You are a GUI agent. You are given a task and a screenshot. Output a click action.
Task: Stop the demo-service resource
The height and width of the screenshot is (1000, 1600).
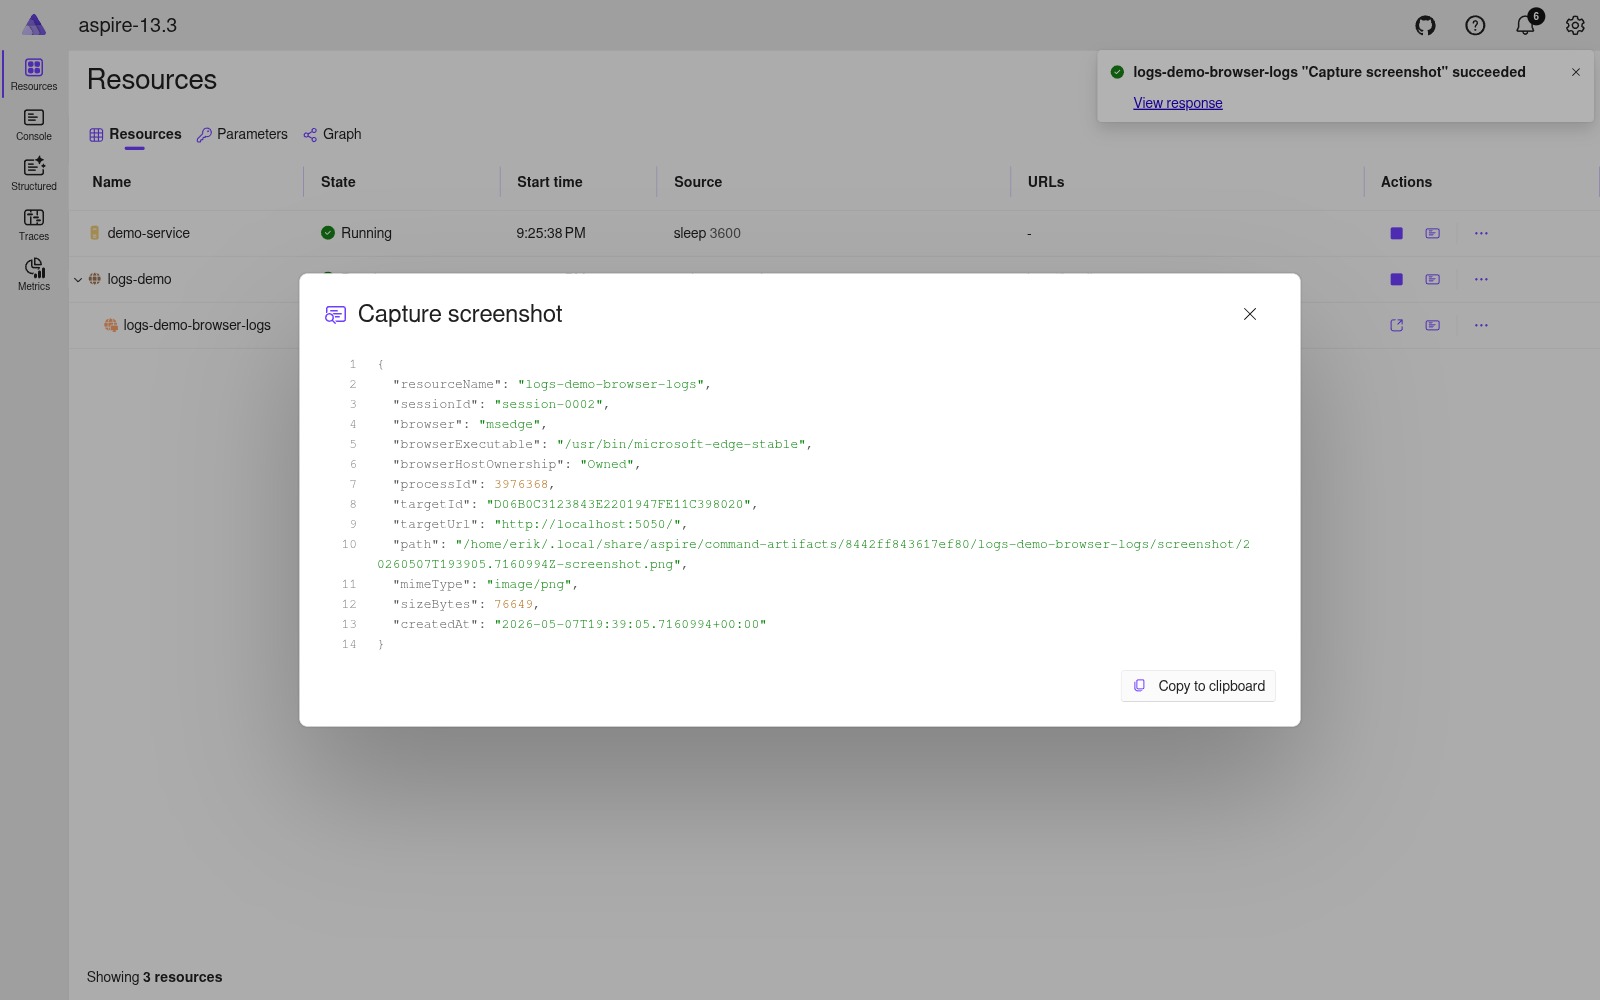pyautogui.click(x=1397, y=233)
